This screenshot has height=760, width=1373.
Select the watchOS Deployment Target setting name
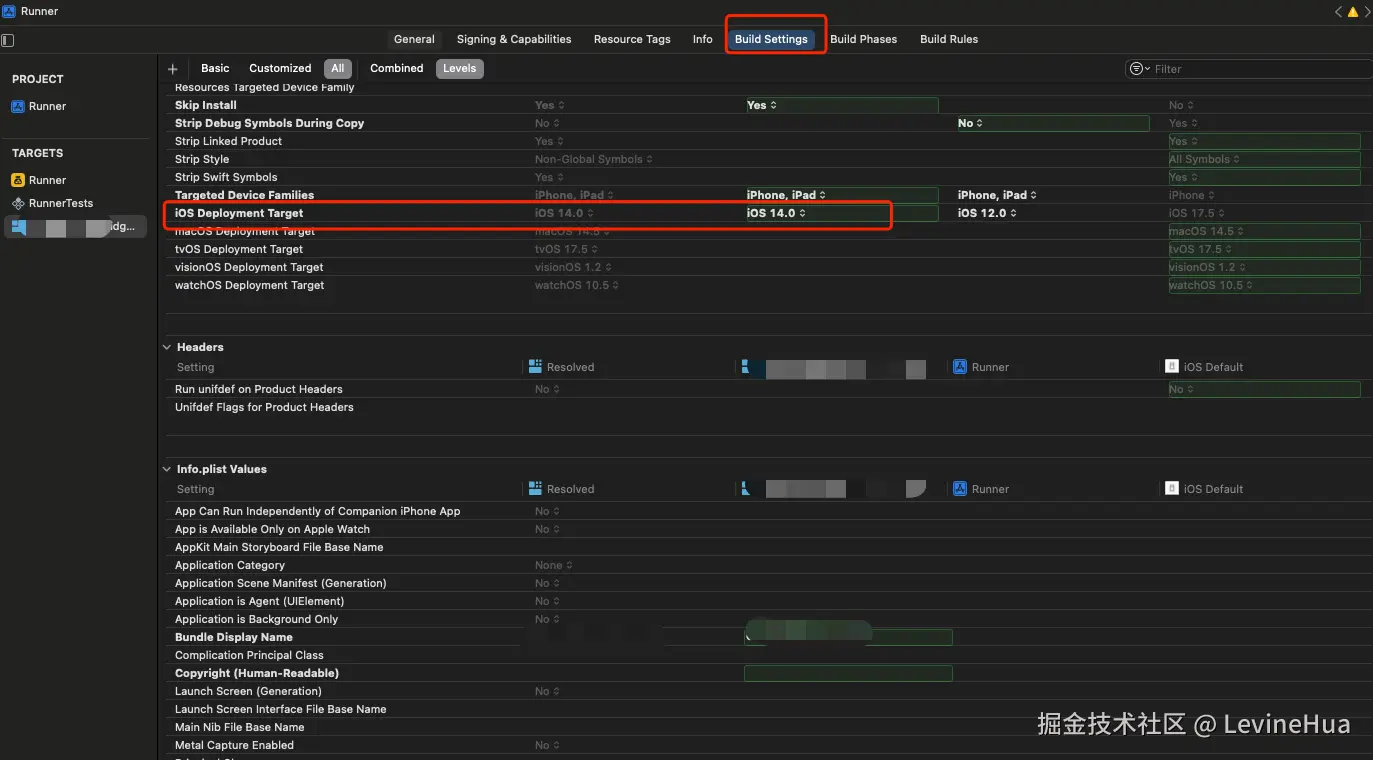(250, 285)
